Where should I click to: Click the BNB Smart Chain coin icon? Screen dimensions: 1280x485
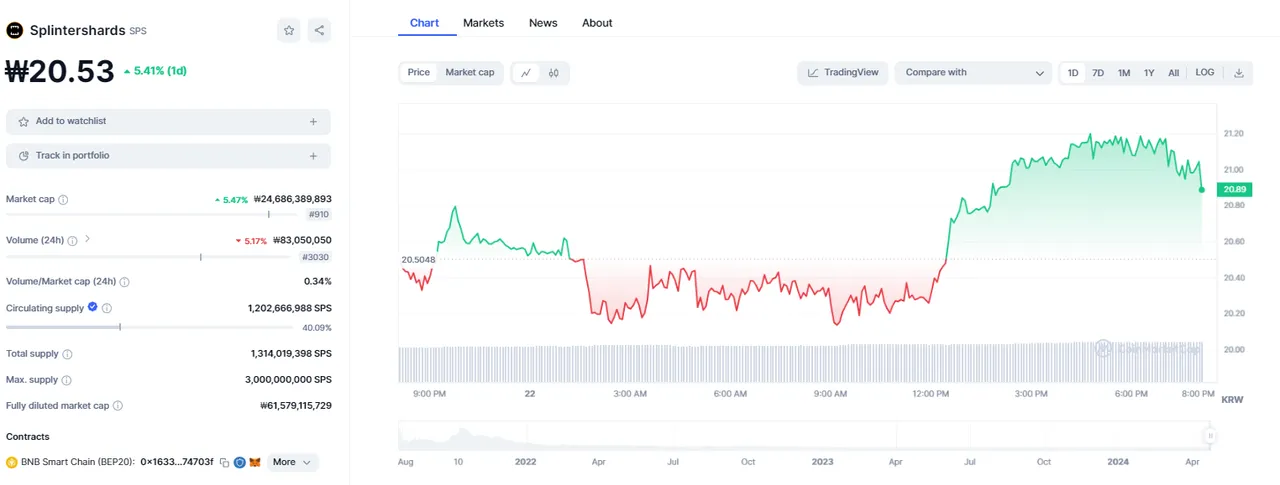(x=12, y=462)
